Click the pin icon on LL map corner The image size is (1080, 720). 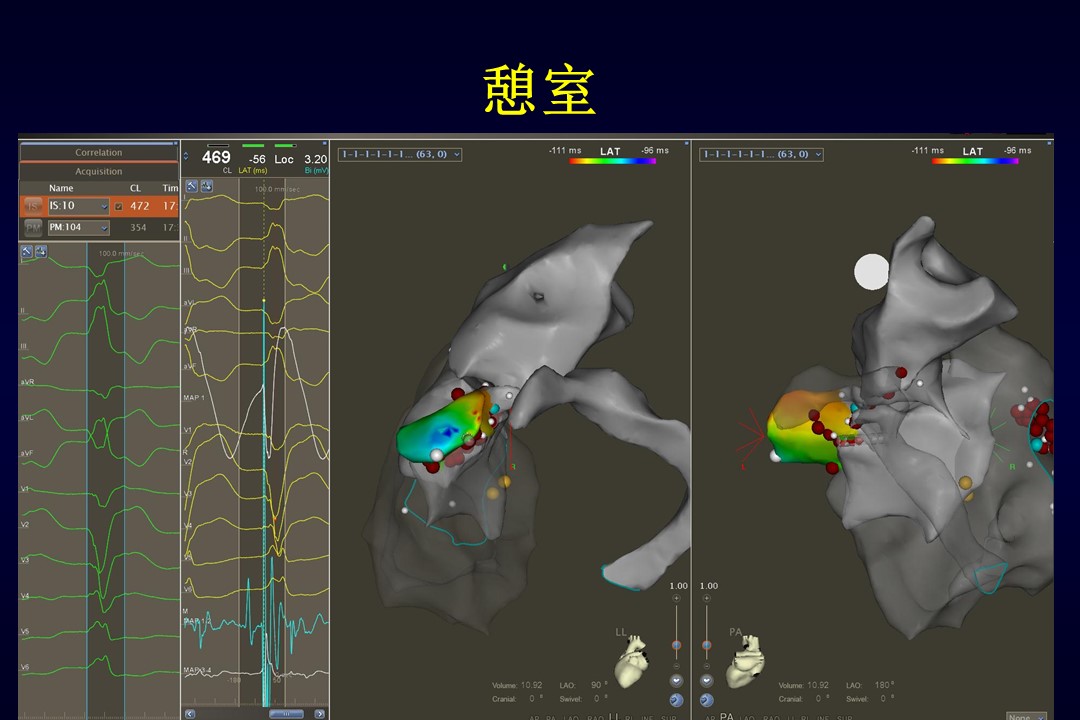pos(687,143)
